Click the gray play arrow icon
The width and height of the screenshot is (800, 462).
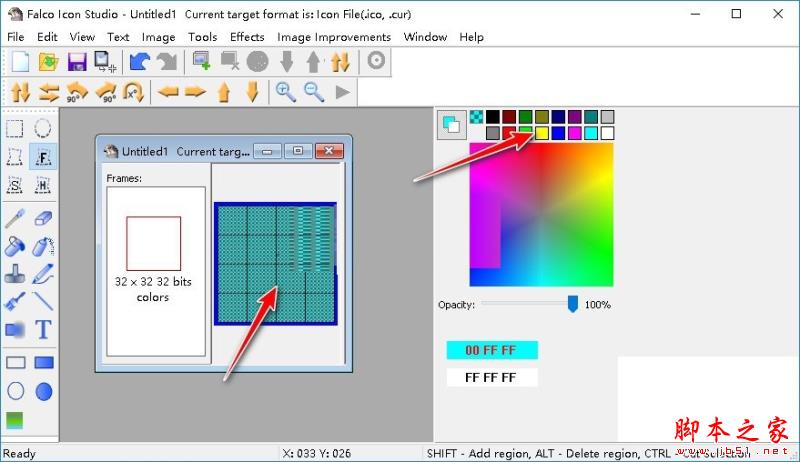343,92
